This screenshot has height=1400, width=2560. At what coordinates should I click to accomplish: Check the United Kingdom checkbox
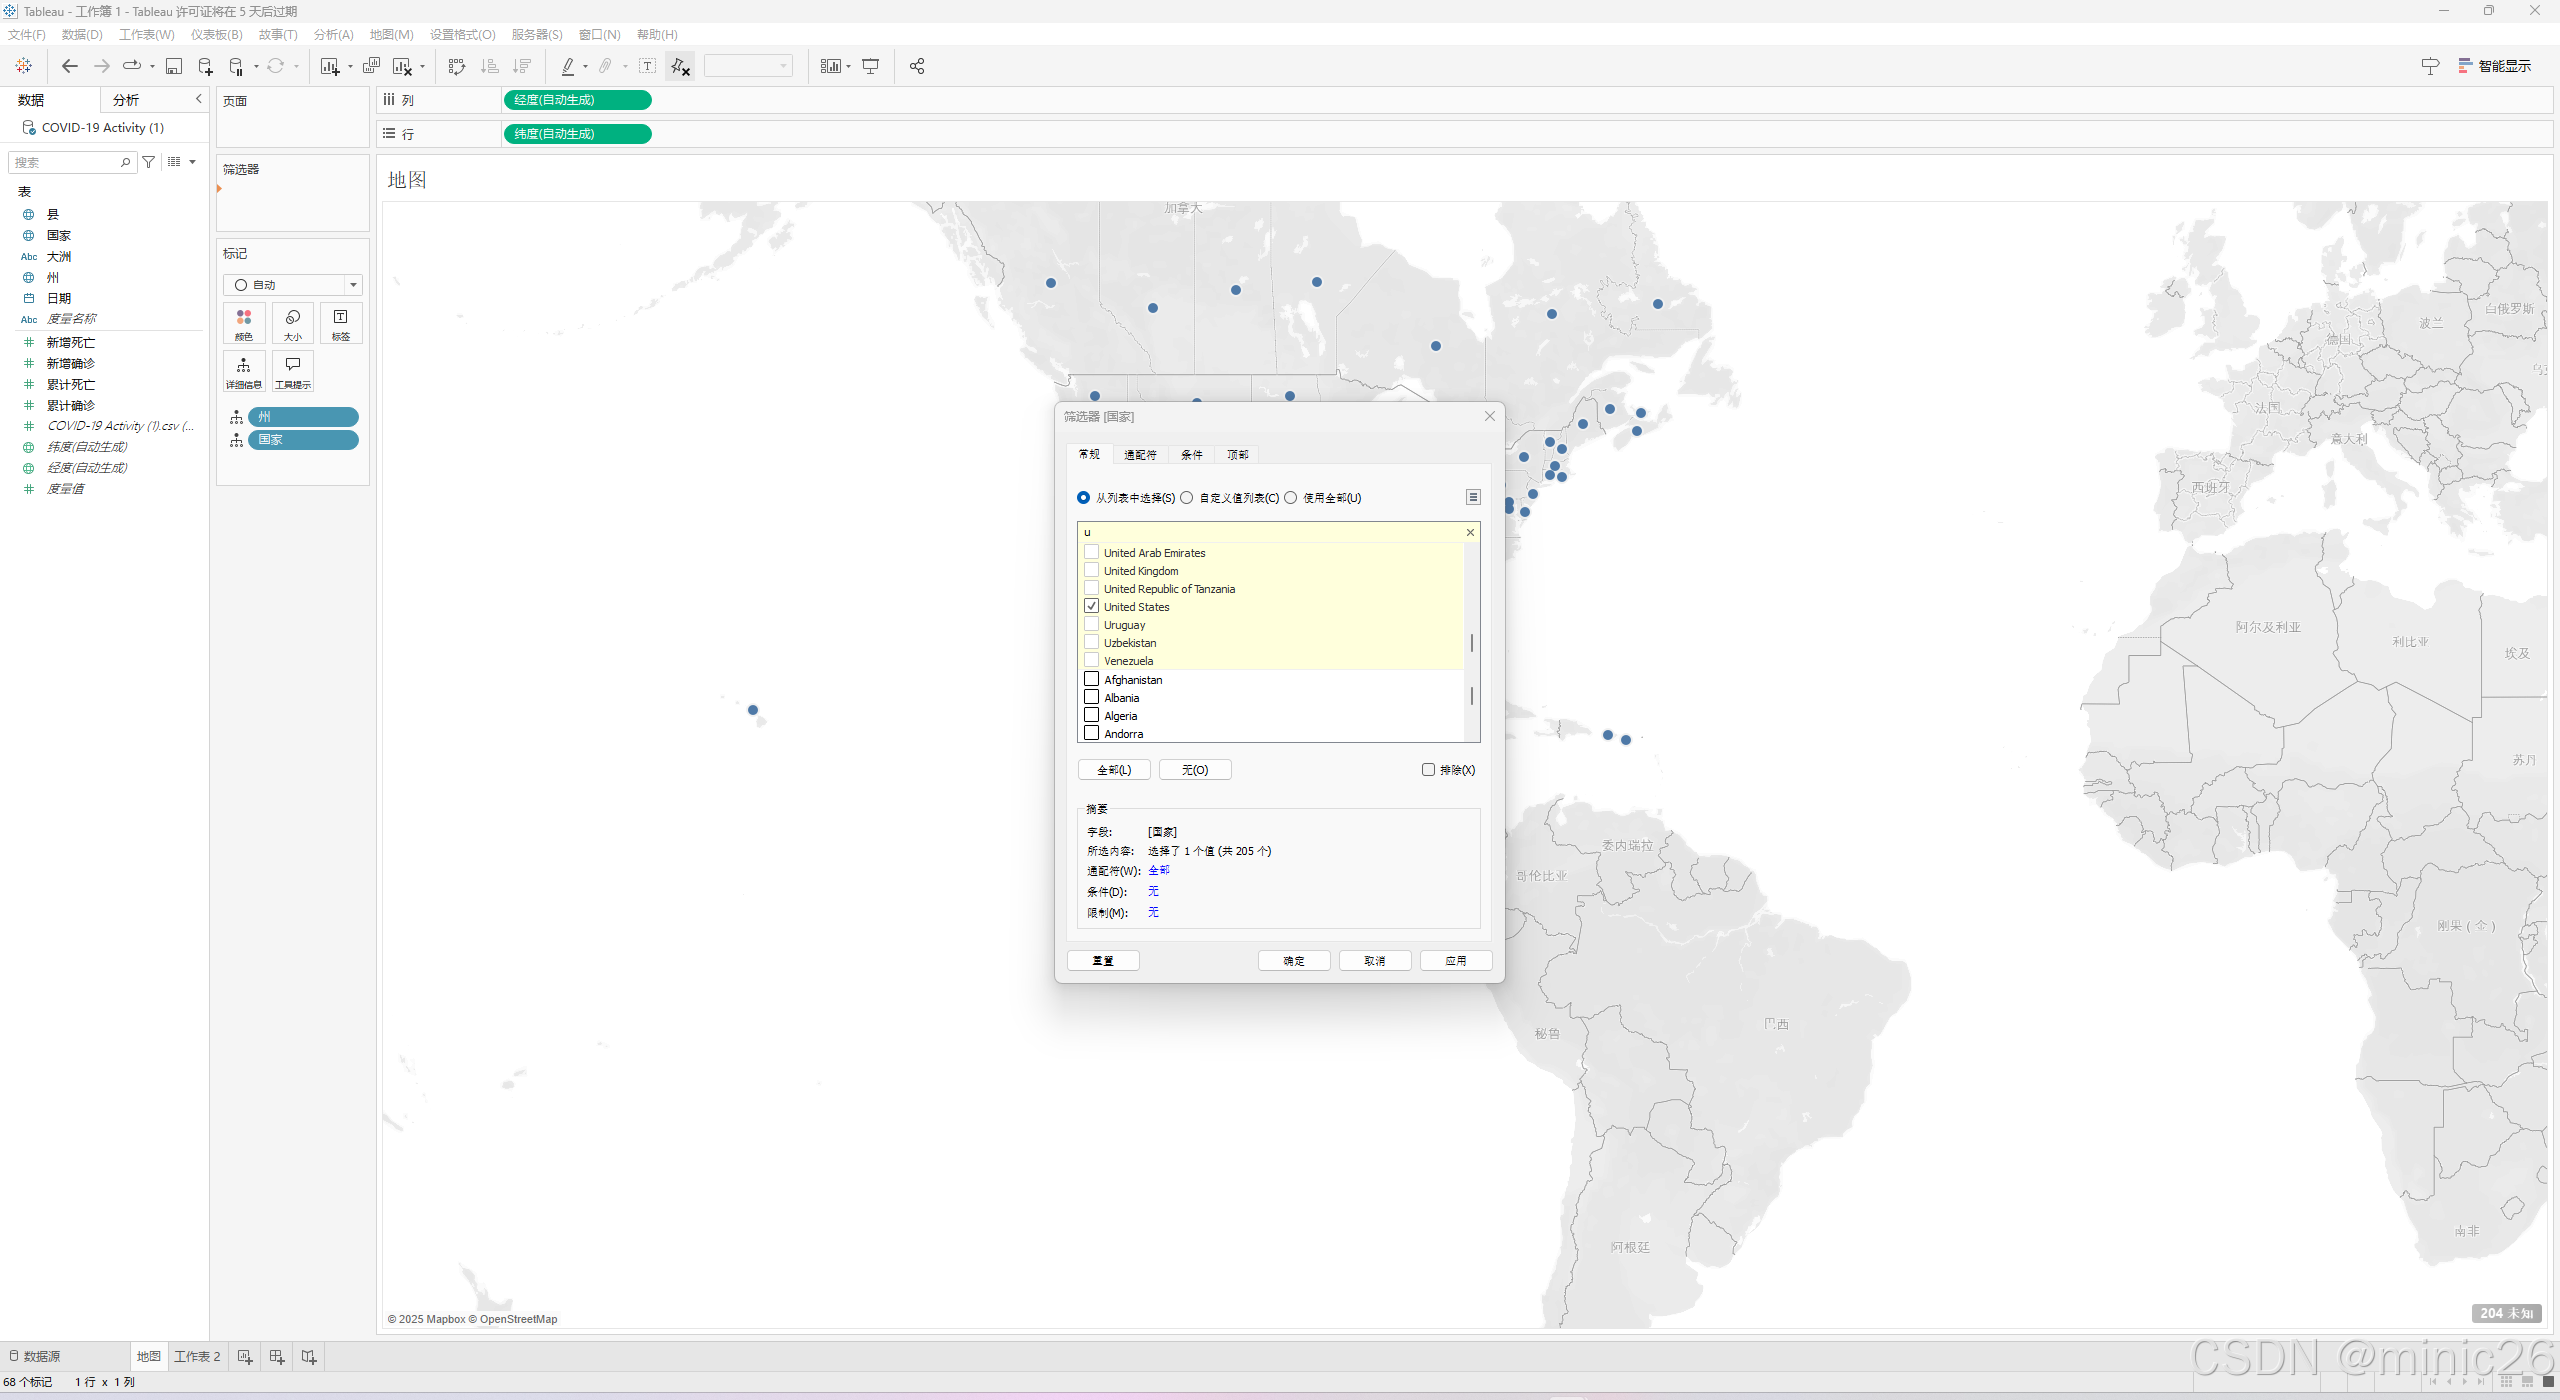1092,570
